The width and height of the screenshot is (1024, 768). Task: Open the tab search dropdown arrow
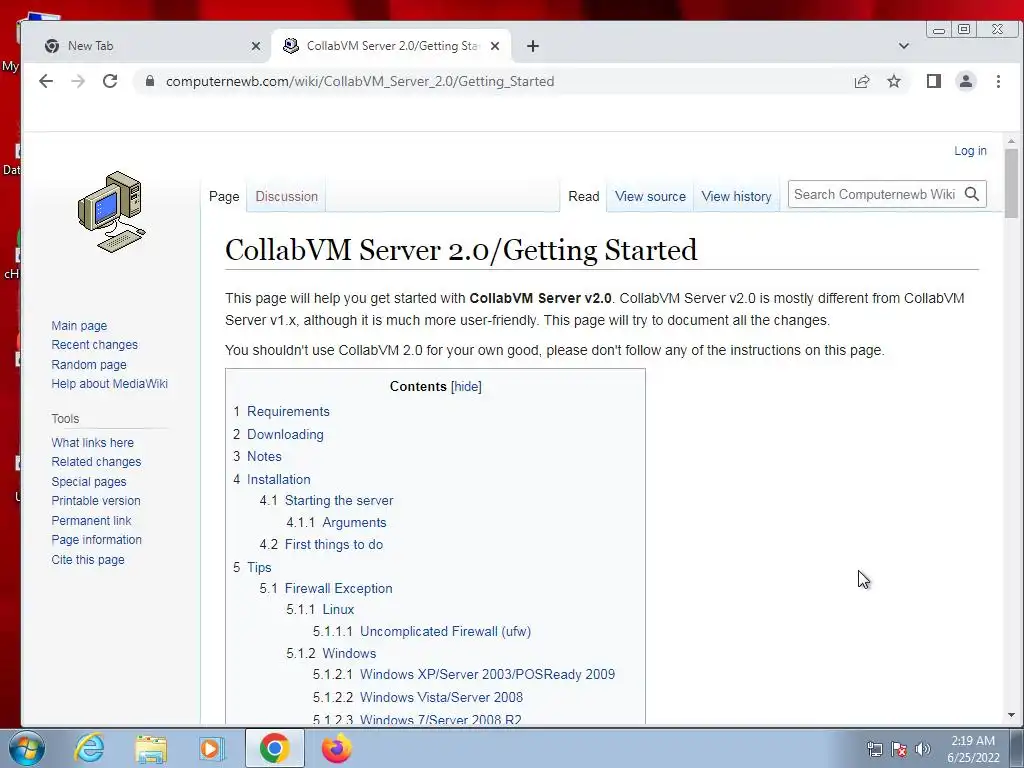point(904,46)
